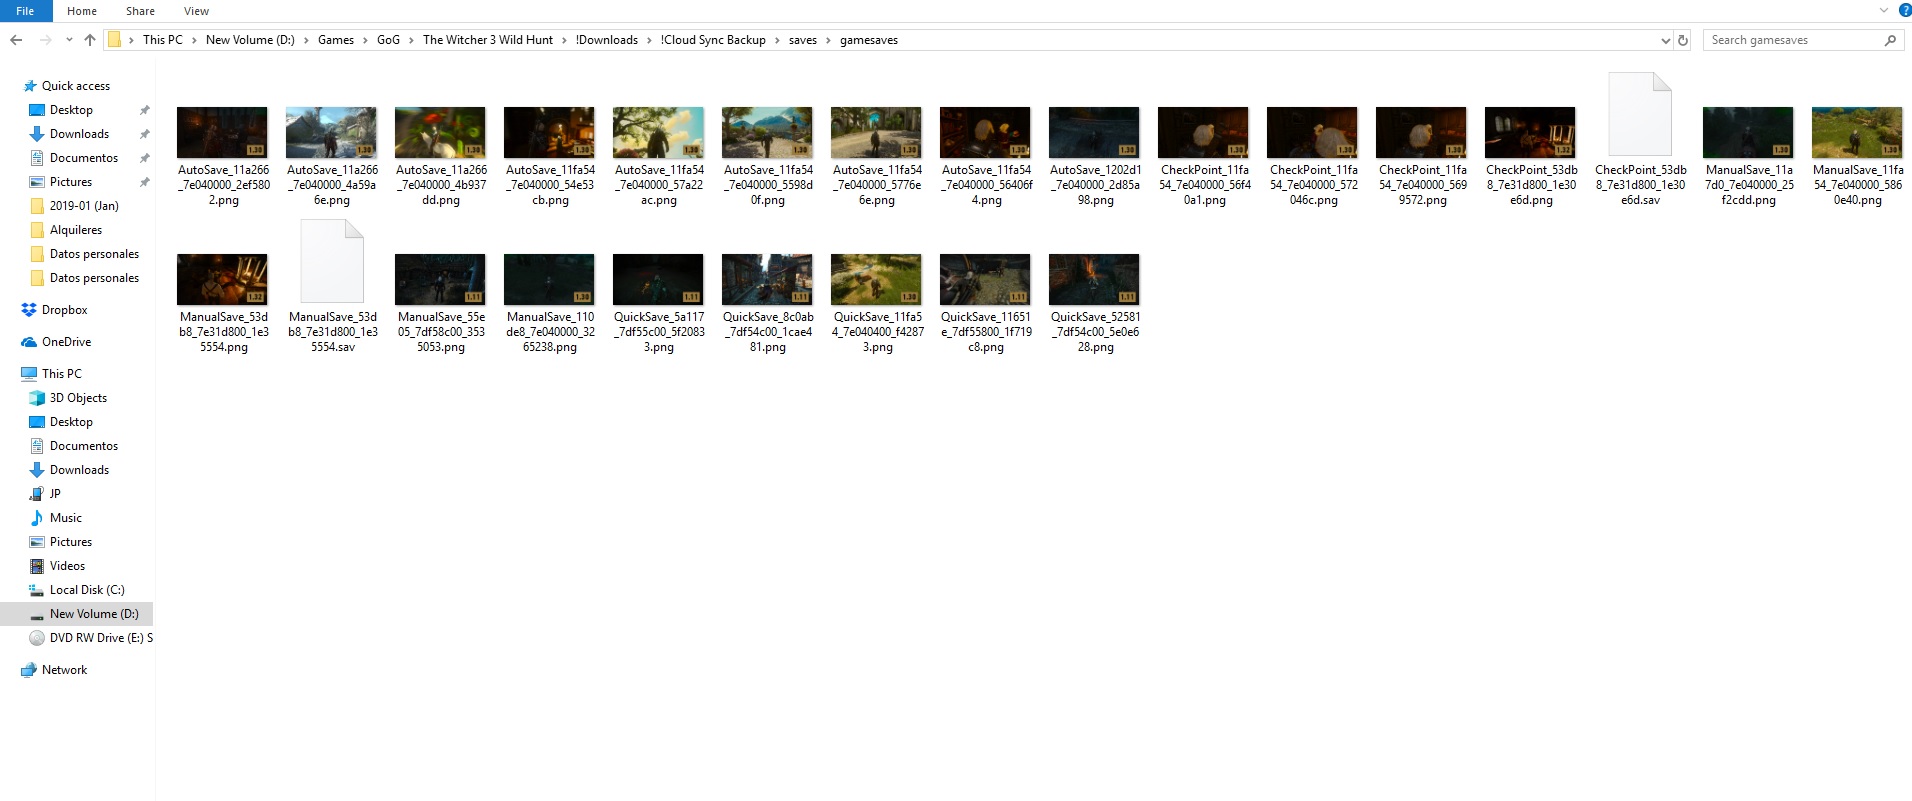Screen dimensions: 1912x801
Task: Select ManualSave_110de8_7e040000_3265238.png thumbnail
Action: coord(549,279)
